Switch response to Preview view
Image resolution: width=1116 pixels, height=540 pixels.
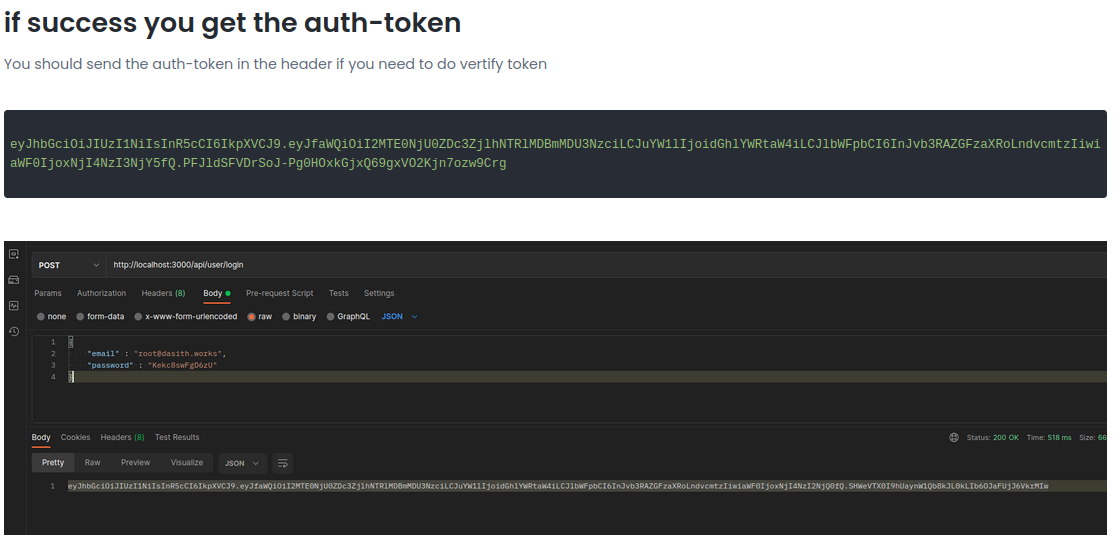[135, 463]
